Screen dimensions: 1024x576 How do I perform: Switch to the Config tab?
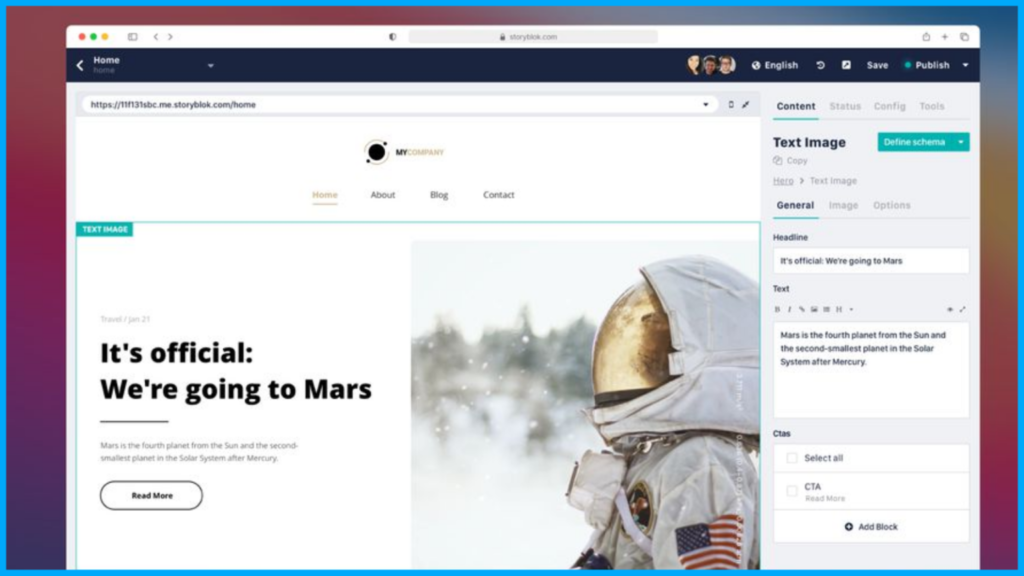click(x=889, y=106)
